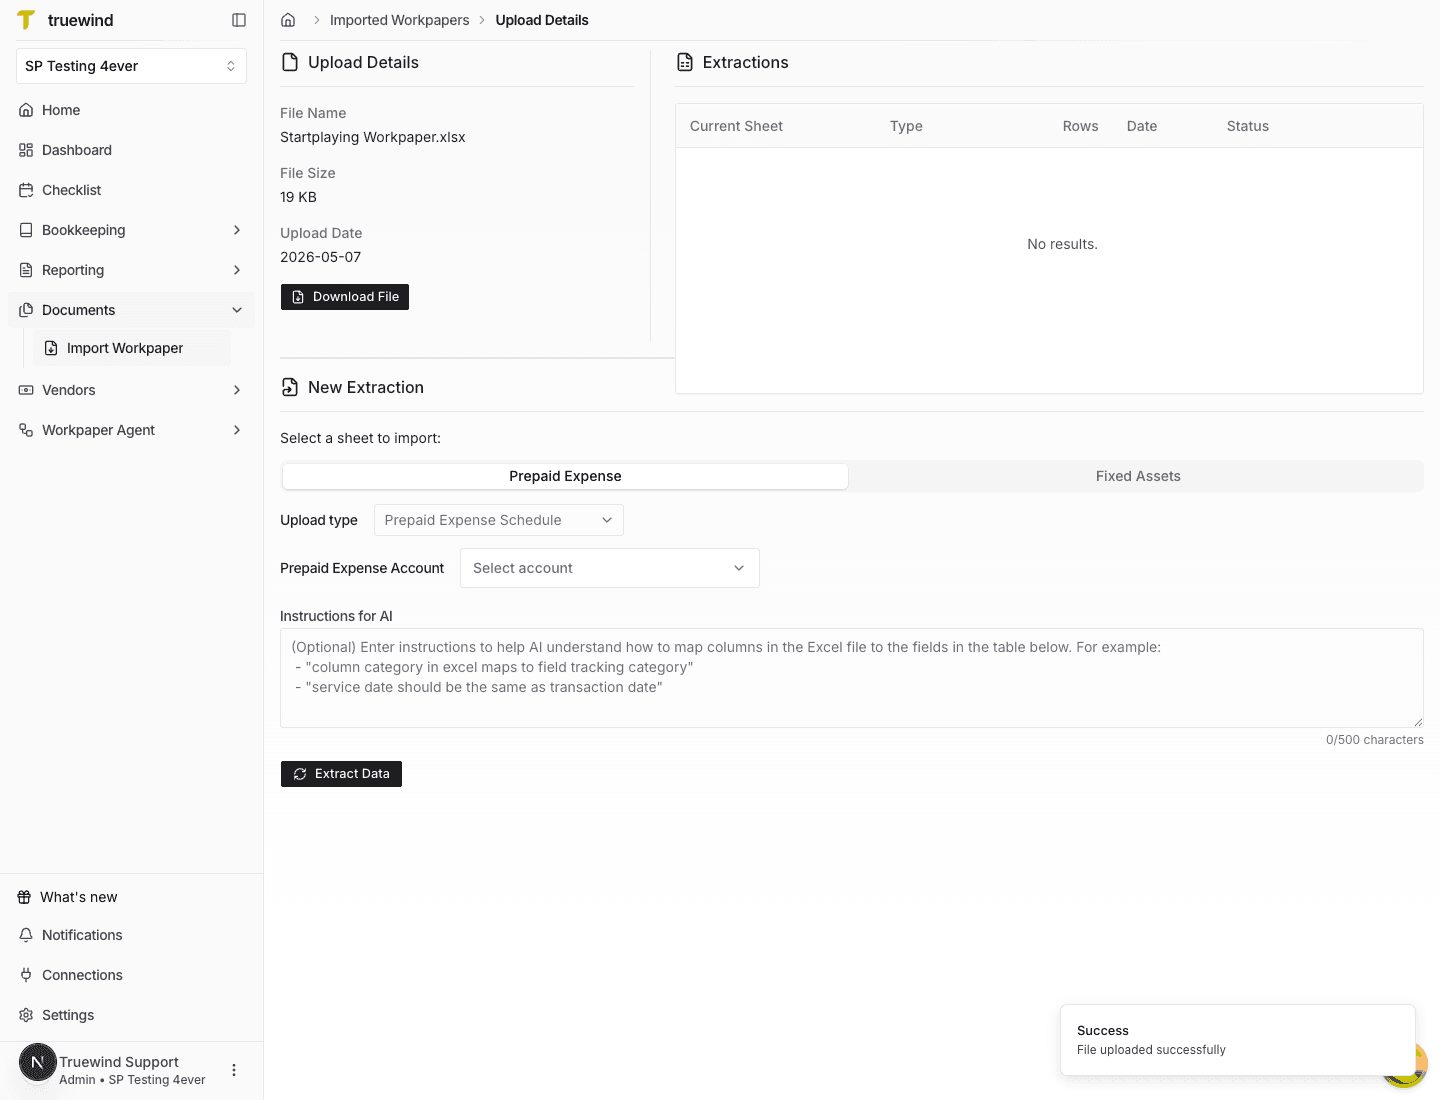Viewport: 1440px width, 1100px height.
Task: Click the Checklist calendar icon
Action: point(26,190)
